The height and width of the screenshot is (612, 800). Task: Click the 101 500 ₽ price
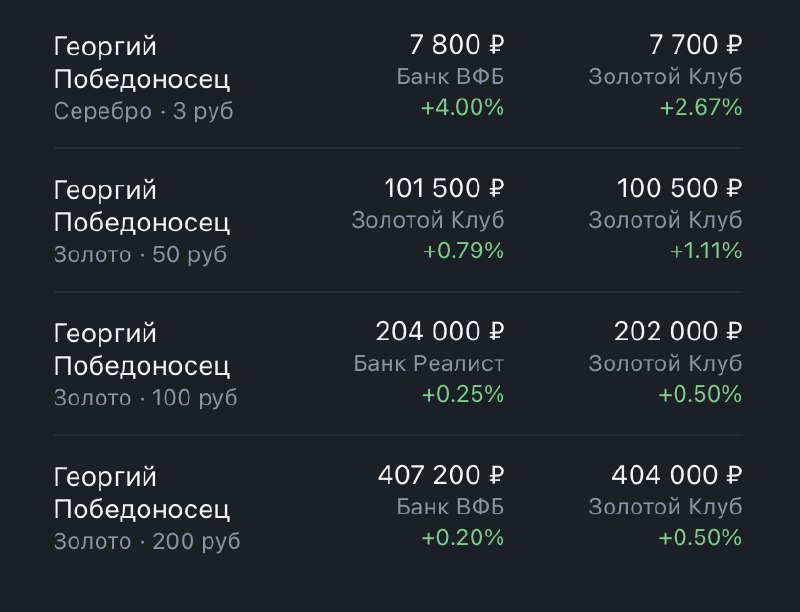tap(444, 188)
